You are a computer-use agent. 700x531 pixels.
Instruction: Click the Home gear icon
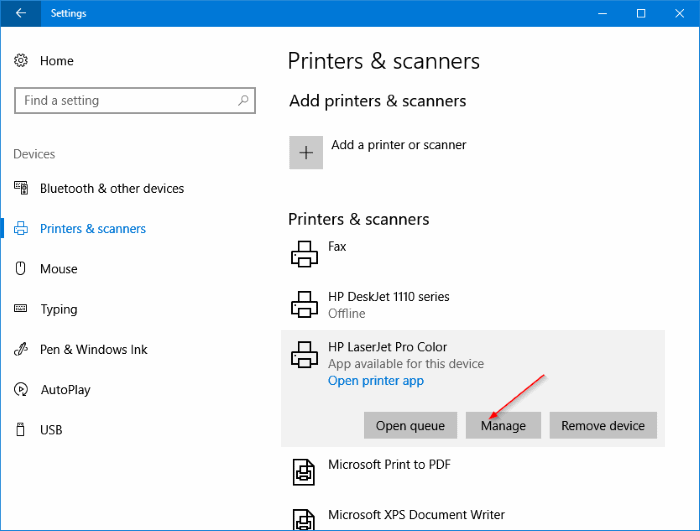pyautogui.click(x=21, y=60)
